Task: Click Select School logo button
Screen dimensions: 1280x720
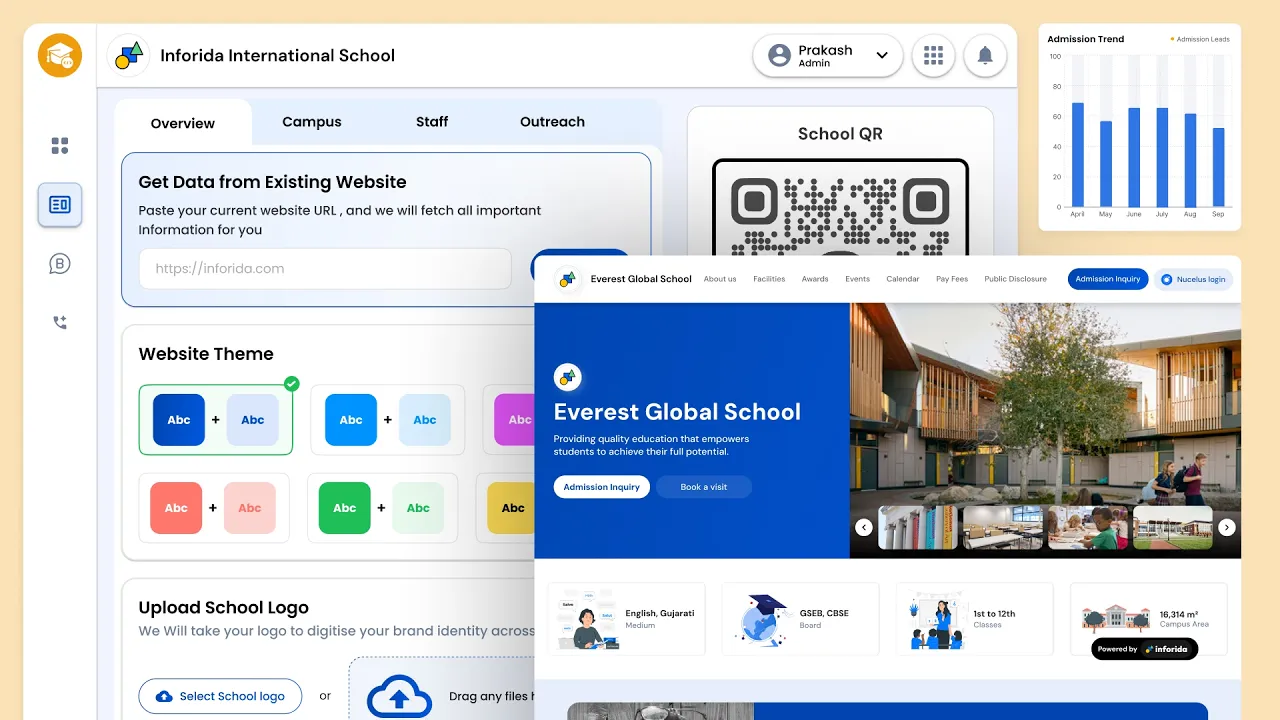Action: 220,696
